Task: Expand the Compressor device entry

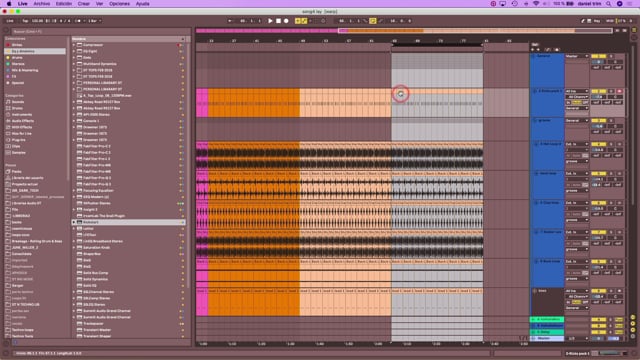Action: tap(74, 45)
